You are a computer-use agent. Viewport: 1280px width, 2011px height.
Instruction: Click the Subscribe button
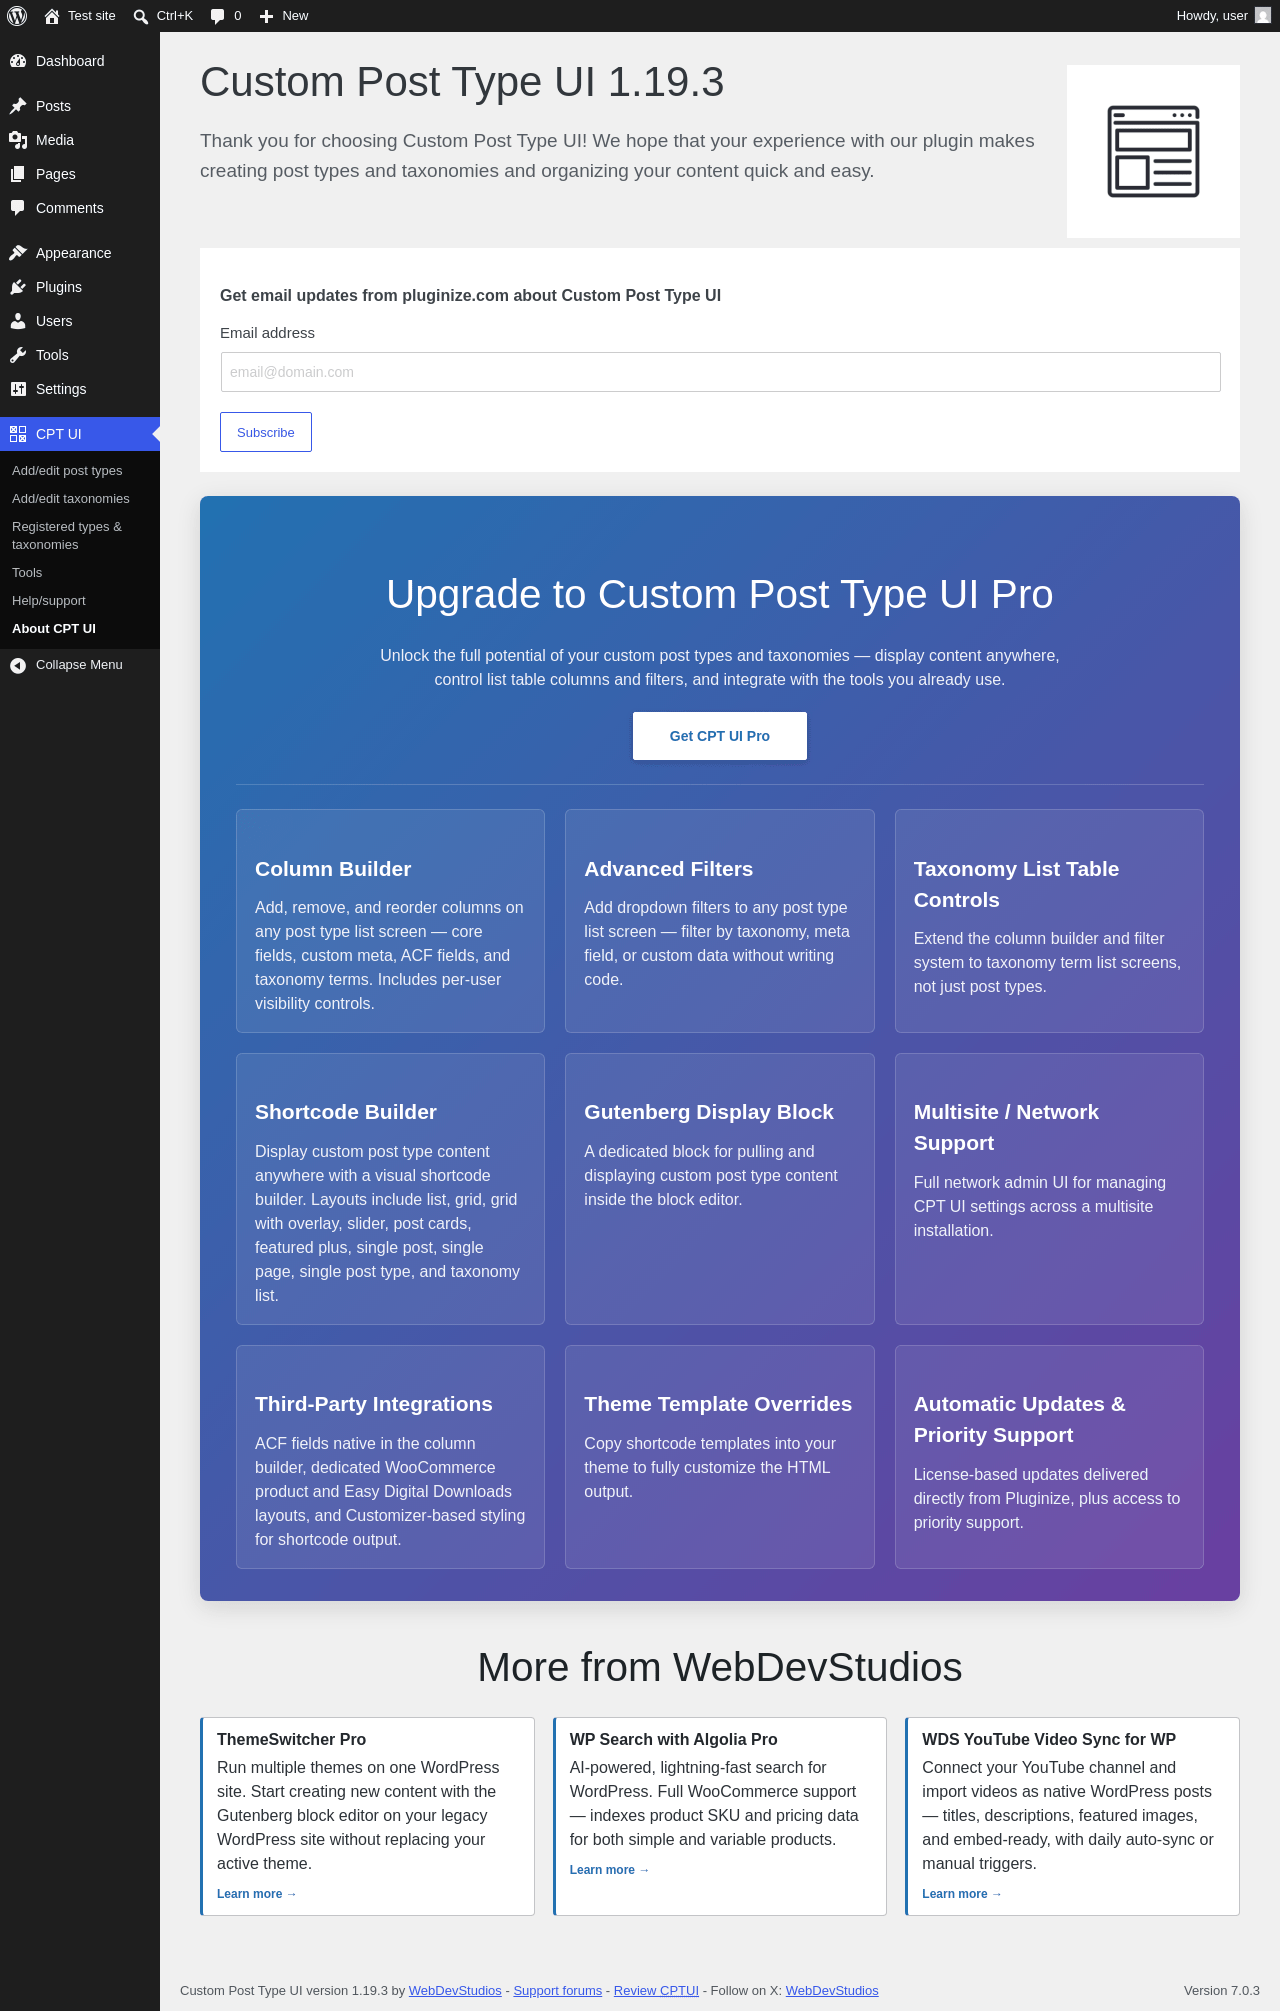point(266,432)
